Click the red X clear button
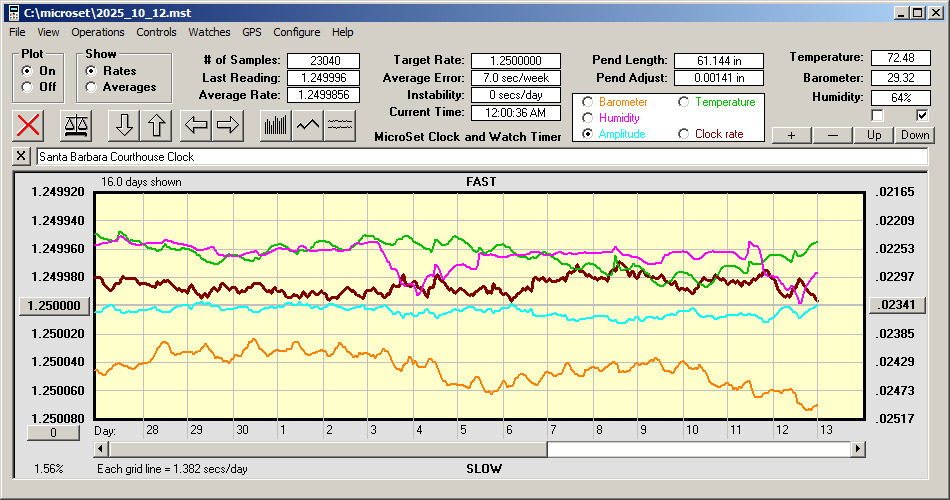This screenshot has width=950, height=500. (31, 125)
